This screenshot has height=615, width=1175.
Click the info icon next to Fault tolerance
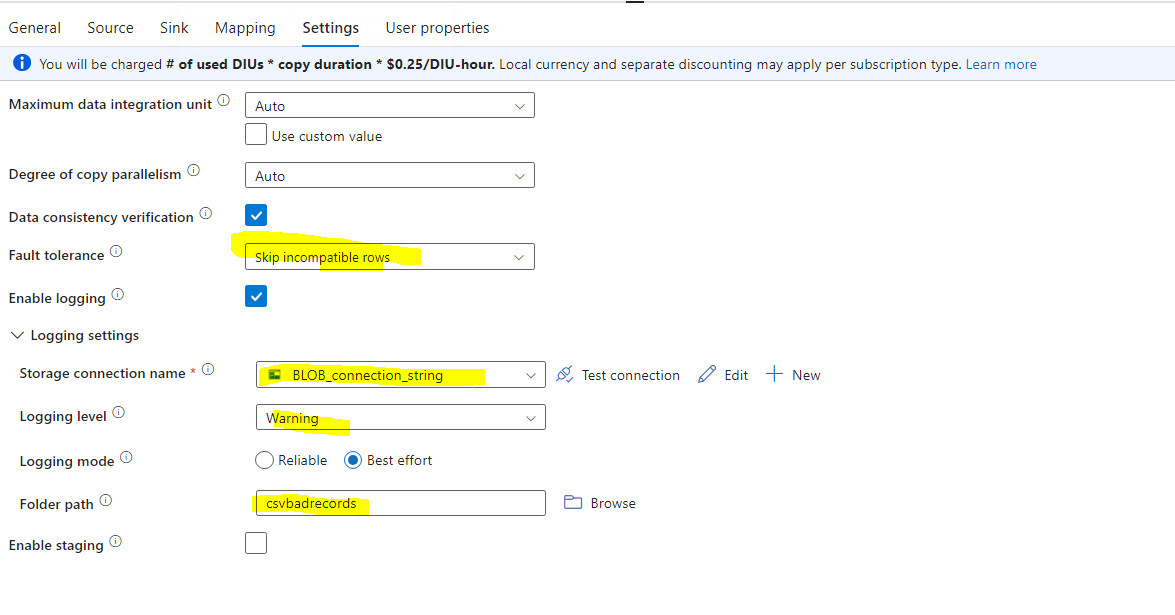117,251
